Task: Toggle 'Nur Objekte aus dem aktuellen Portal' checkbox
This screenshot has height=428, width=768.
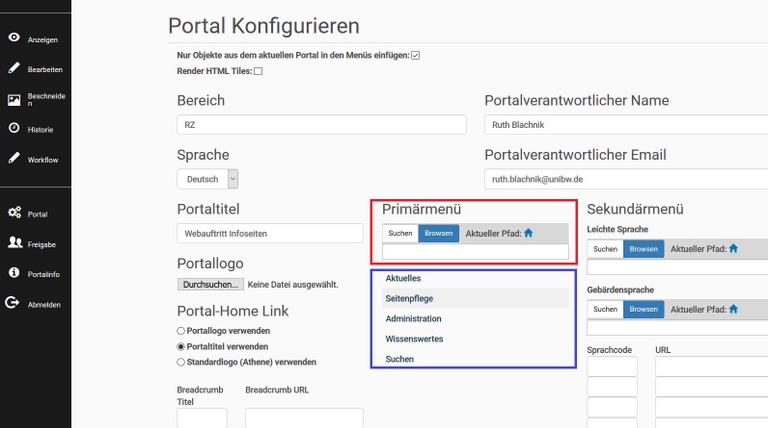Action: (415, 55)
